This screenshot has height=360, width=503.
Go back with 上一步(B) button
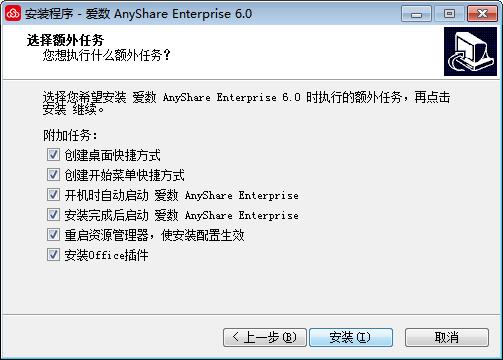pos(265,337)
